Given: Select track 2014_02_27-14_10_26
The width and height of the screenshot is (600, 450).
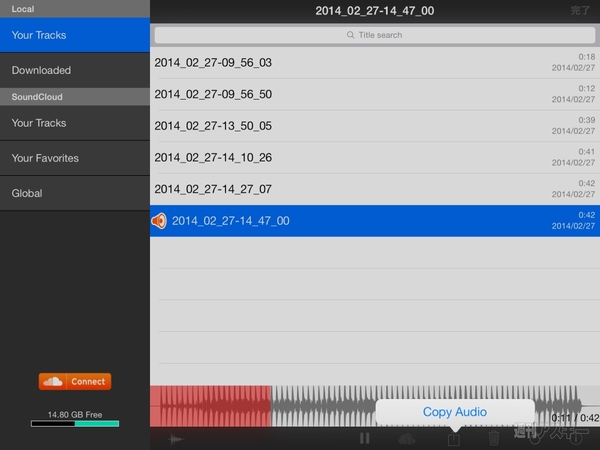Looking at the screenshot, I should click(x=375, y=158).
